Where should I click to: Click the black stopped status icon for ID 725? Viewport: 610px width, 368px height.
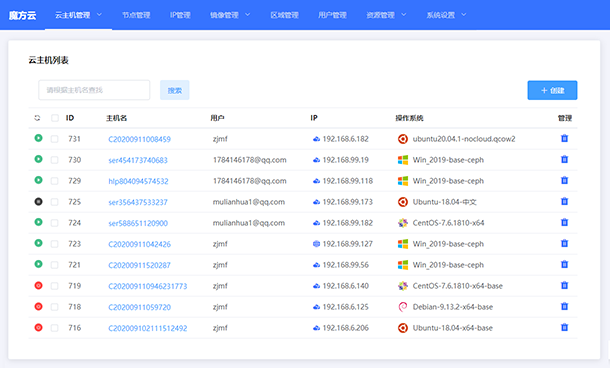point(38,202)
